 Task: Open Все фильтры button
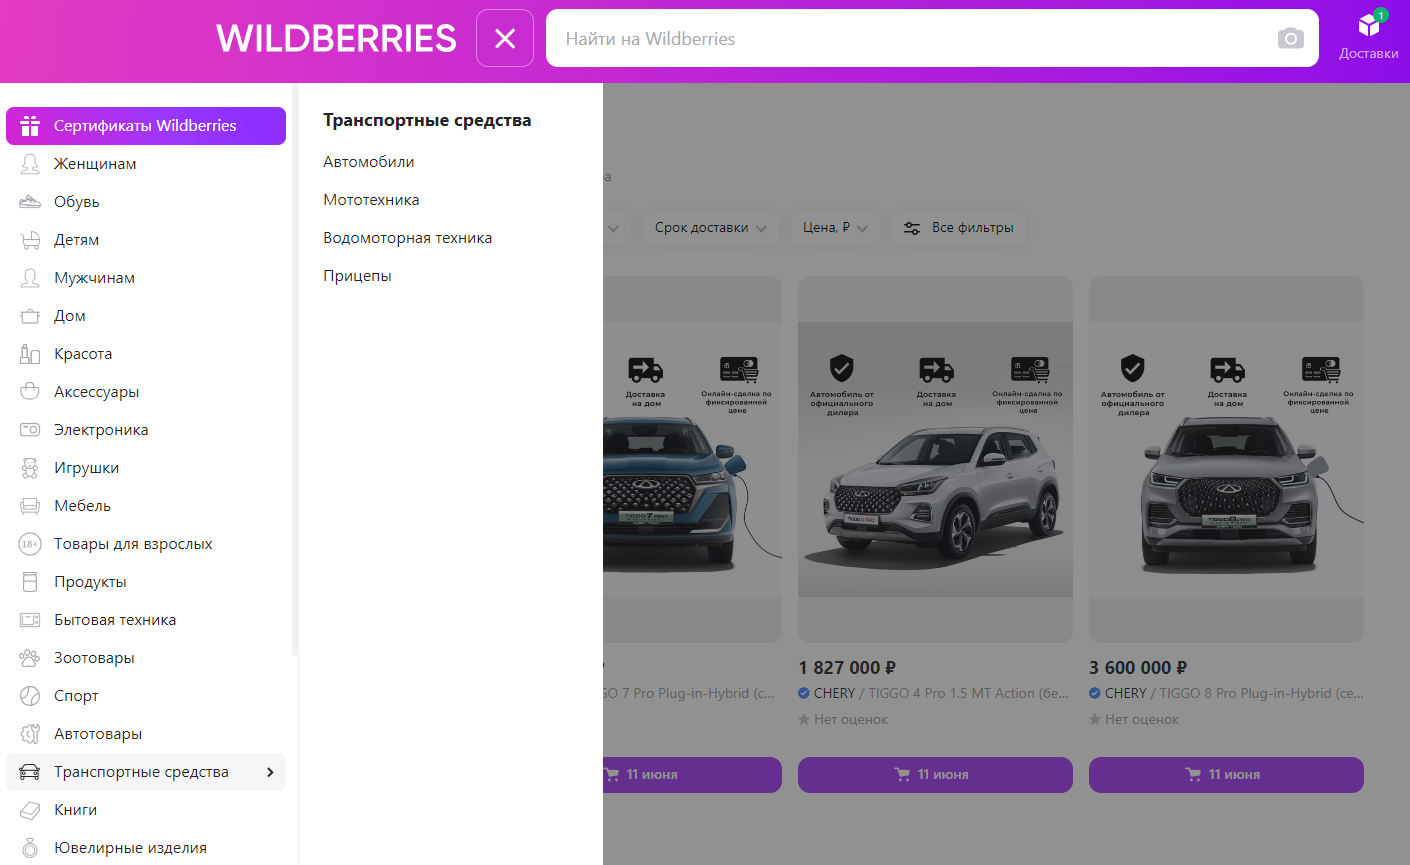pos(959,228)
